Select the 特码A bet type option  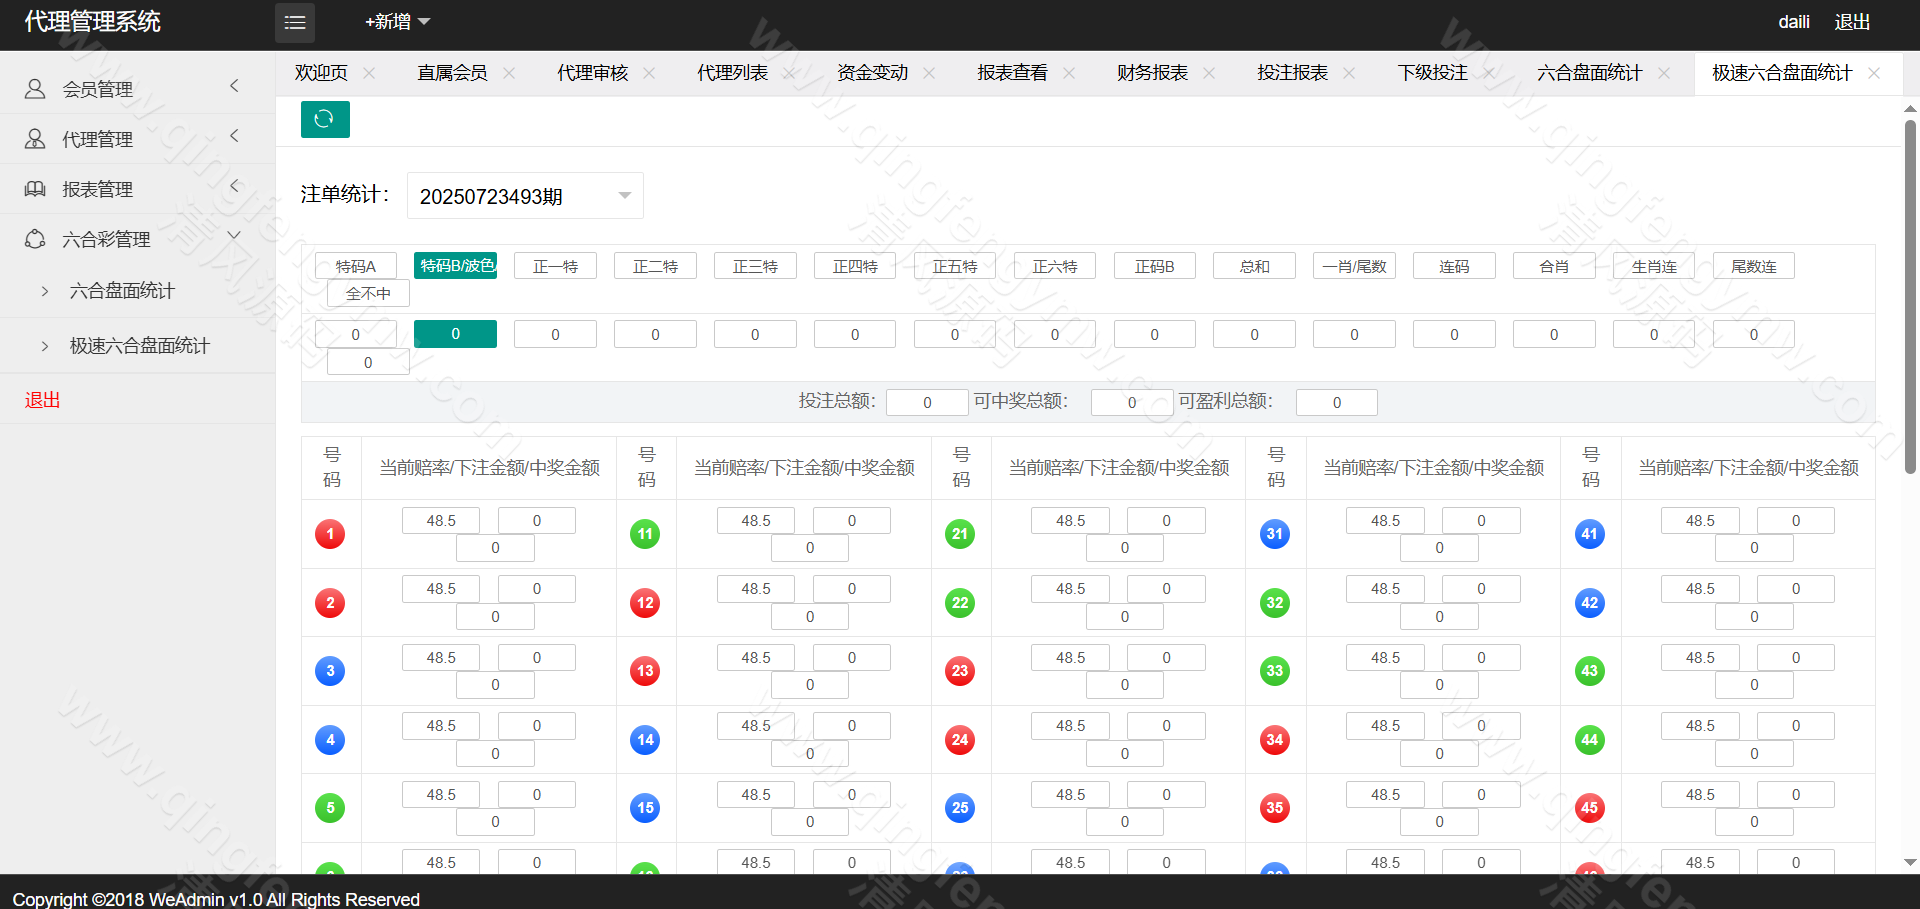[356, 266]
